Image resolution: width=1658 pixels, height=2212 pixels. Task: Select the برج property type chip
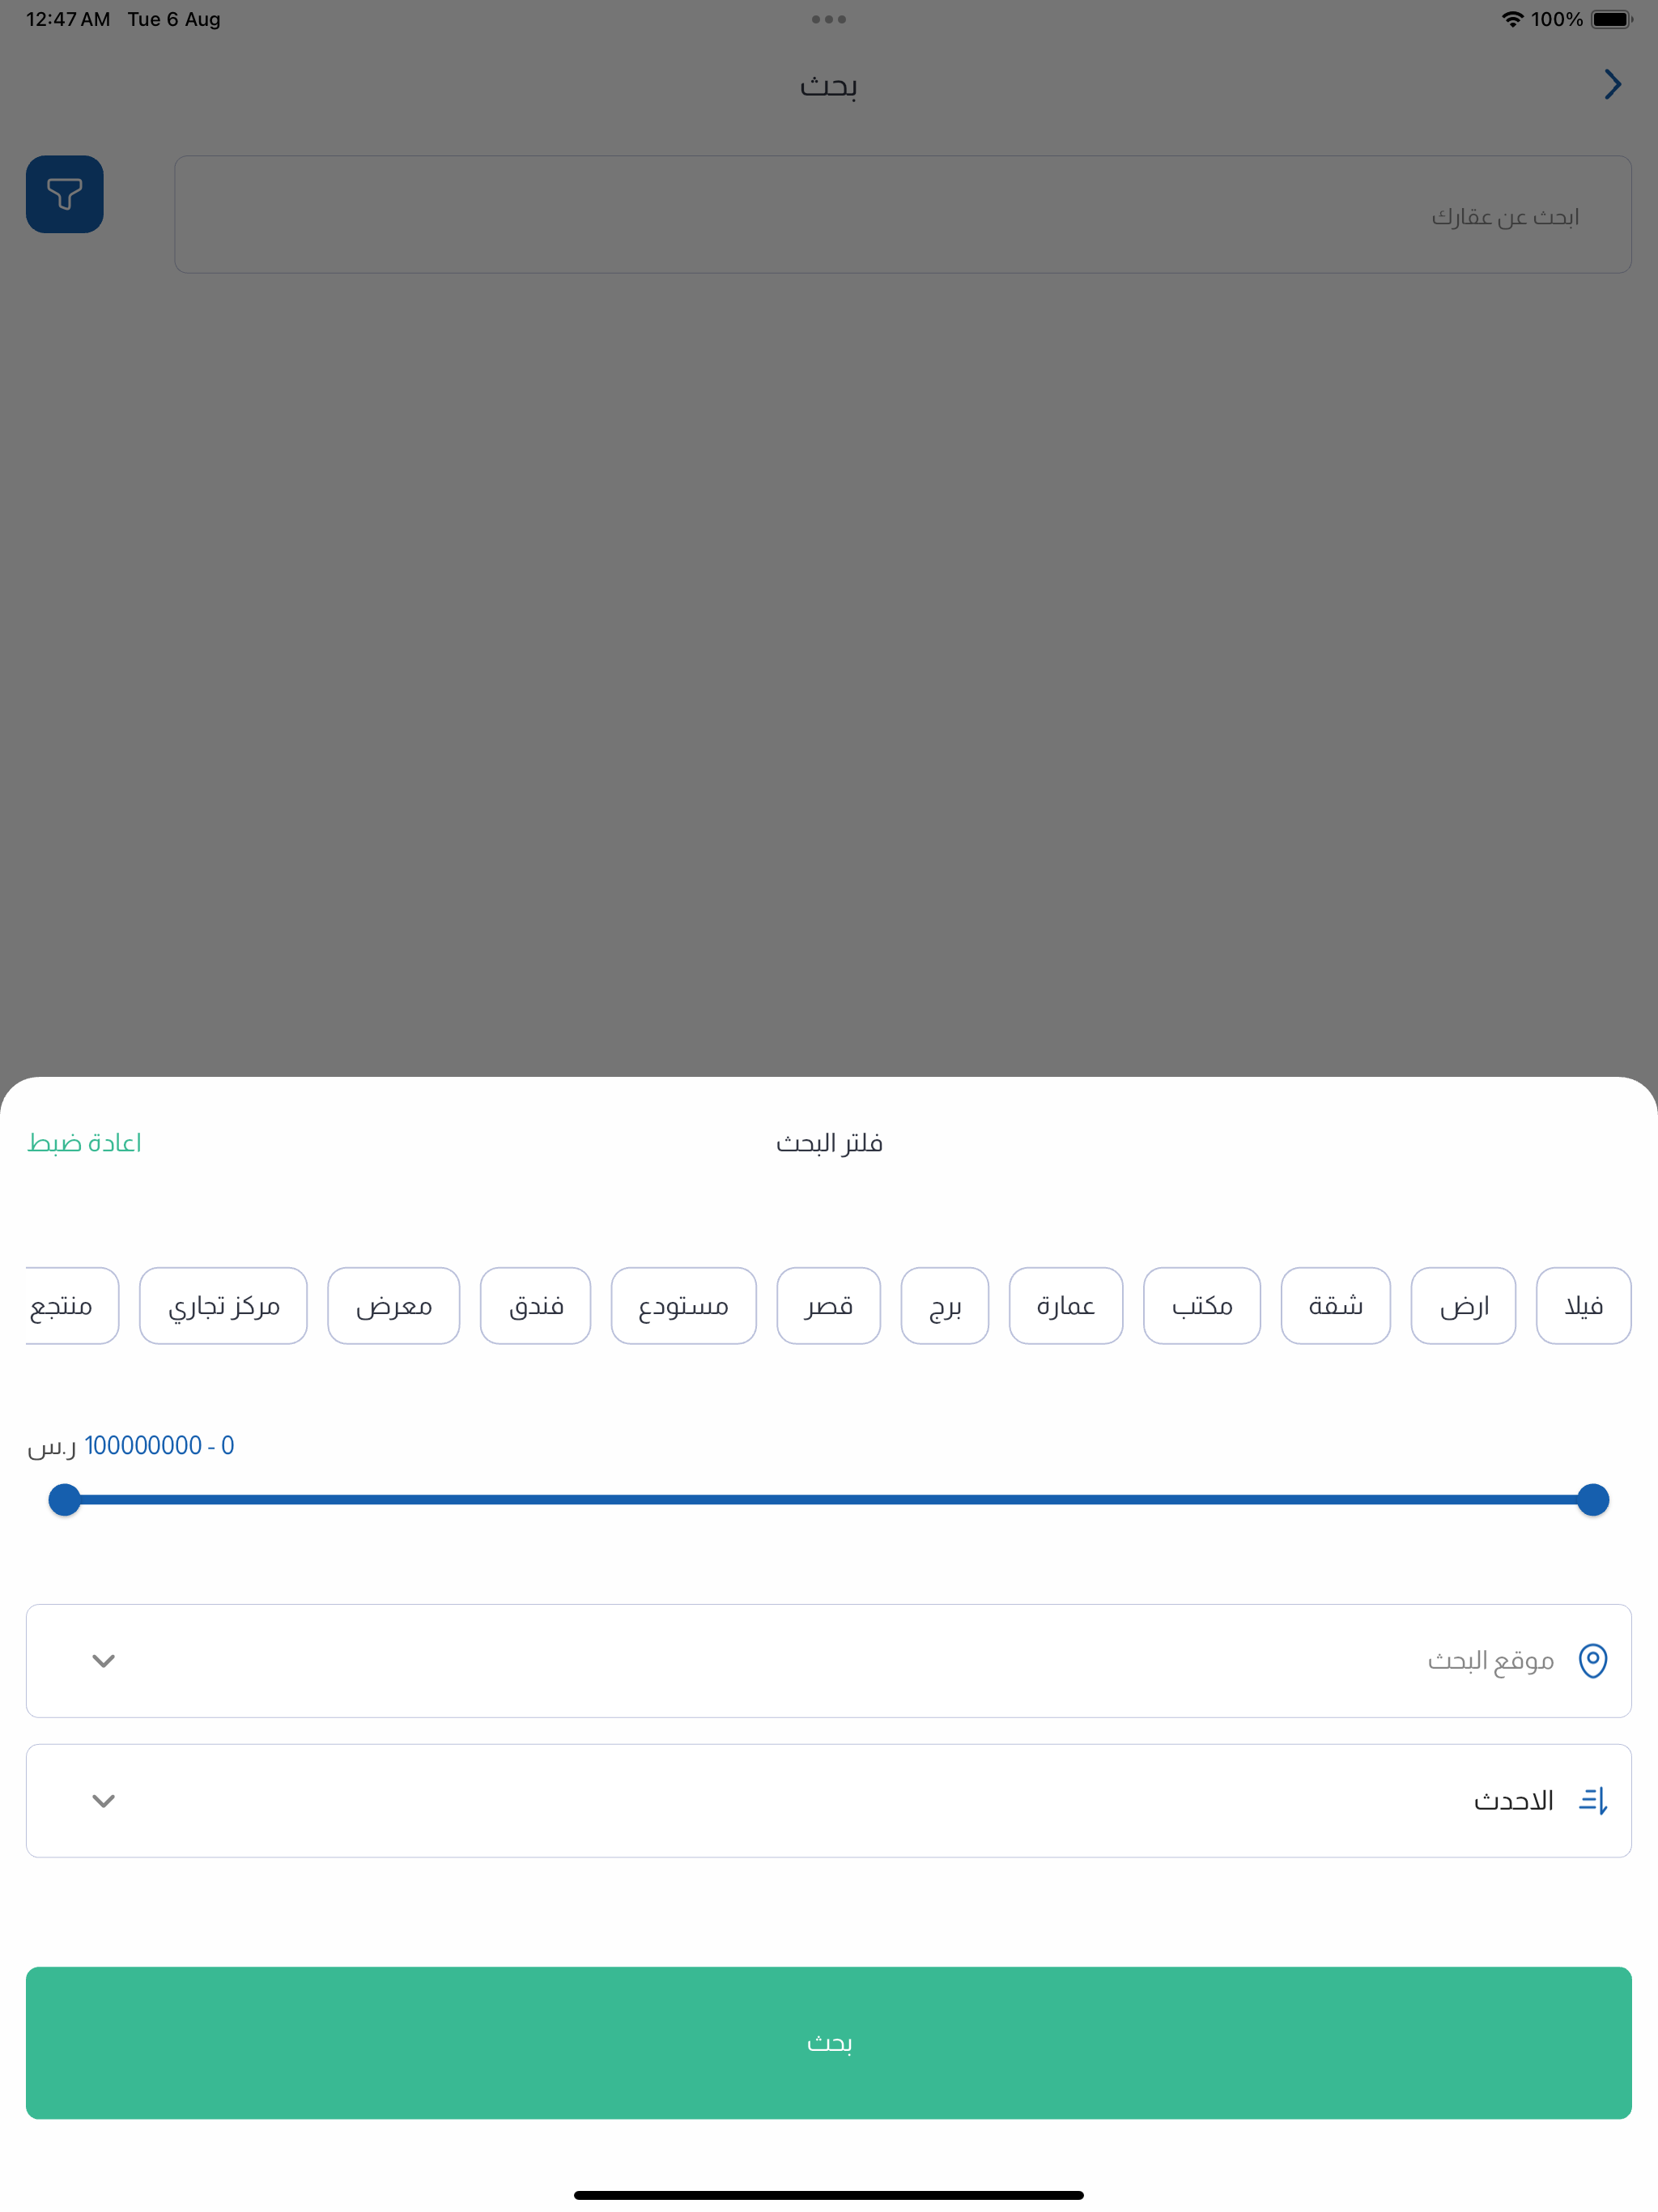(x=945, y=1306)
